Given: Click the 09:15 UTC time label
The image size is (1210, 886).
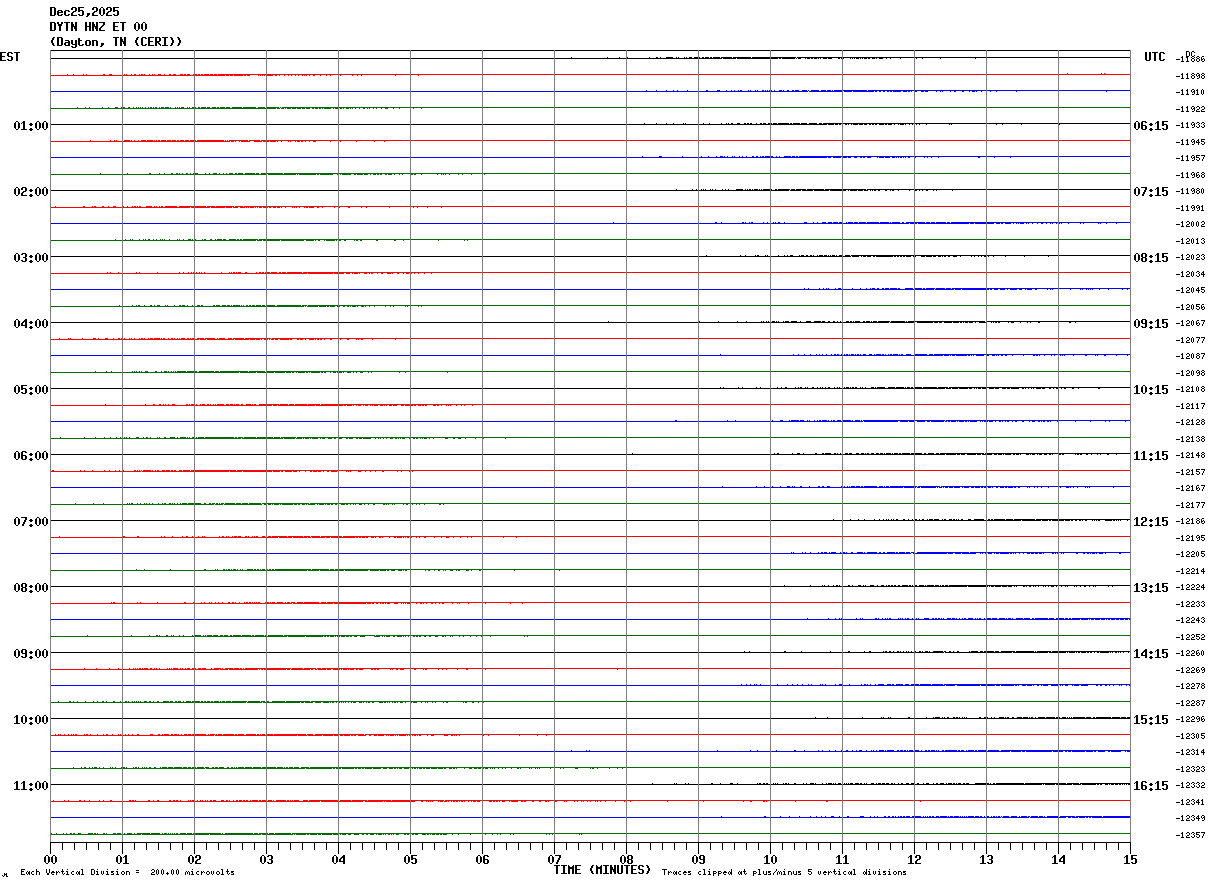Looking at the screenshot, I should point(1151,324).
